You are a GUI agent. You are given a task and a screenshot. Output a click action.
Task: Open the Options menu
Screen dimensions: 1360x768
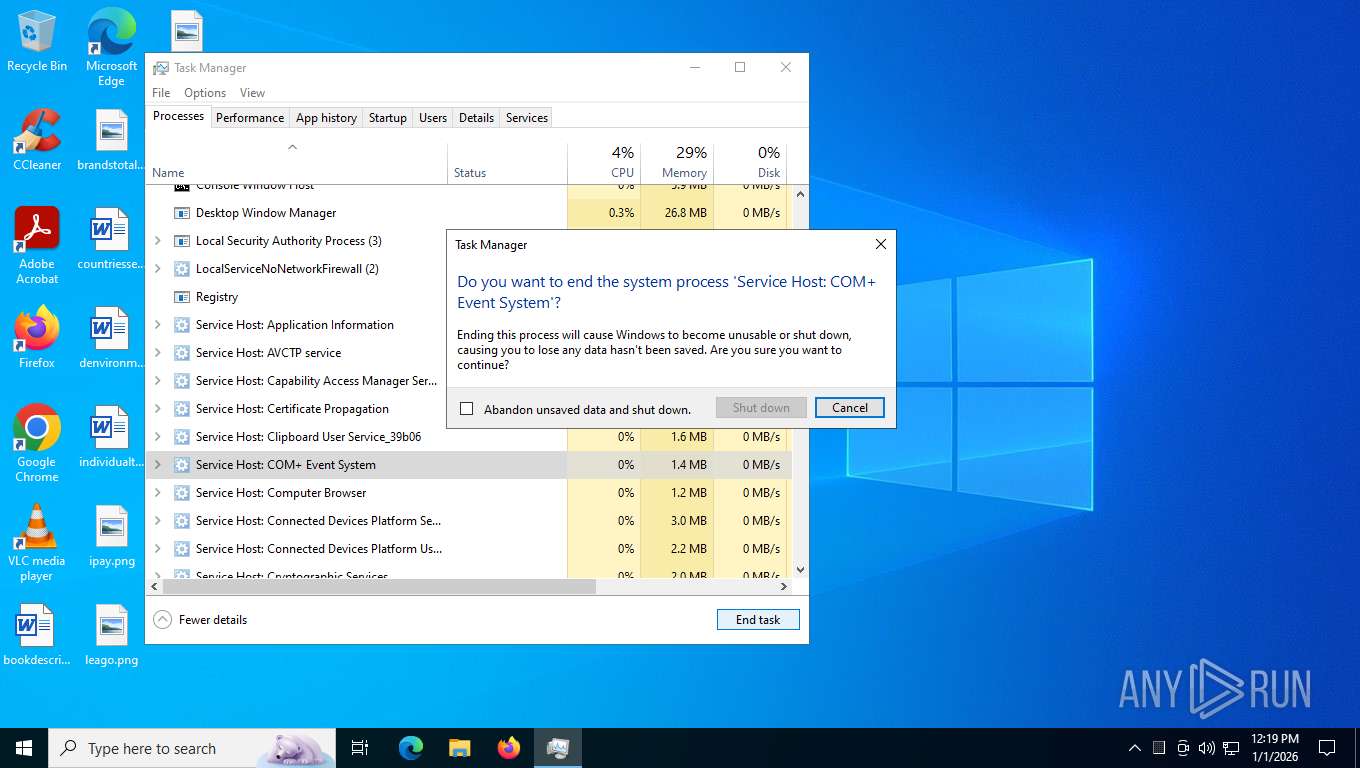point(205,93)
